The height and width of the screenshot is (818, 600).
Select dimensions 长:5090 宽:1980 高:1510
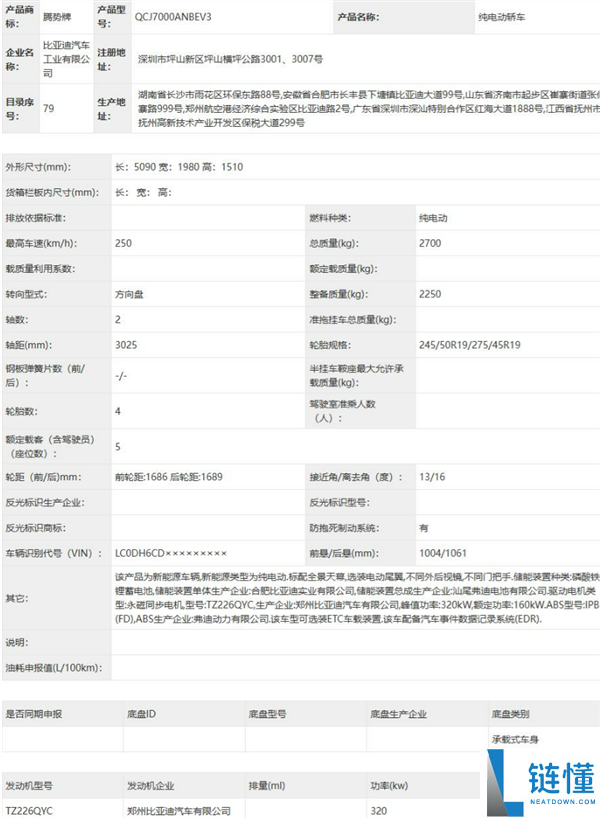click(x=179, y=167)
